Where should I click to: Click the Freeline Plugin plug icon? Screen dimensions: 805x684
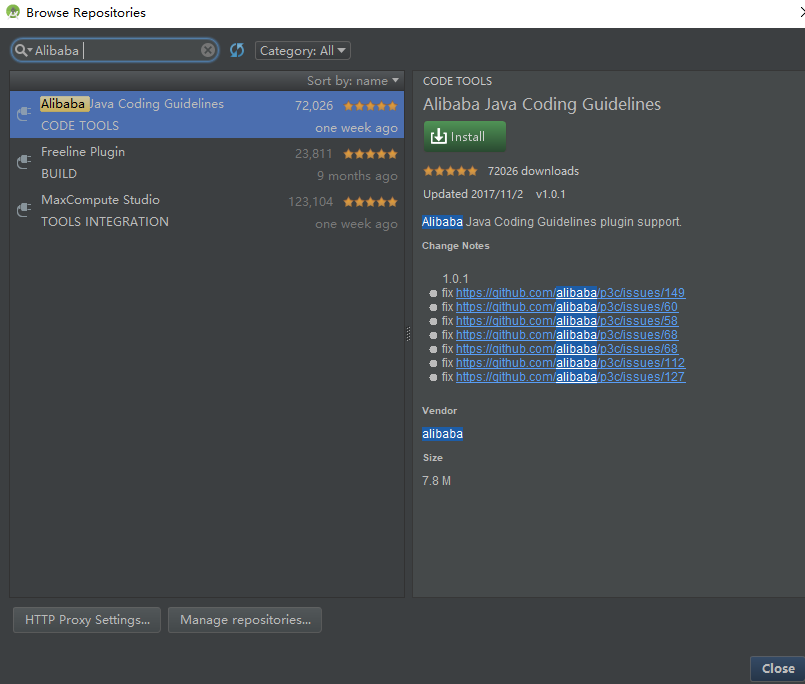pos(24,162)
